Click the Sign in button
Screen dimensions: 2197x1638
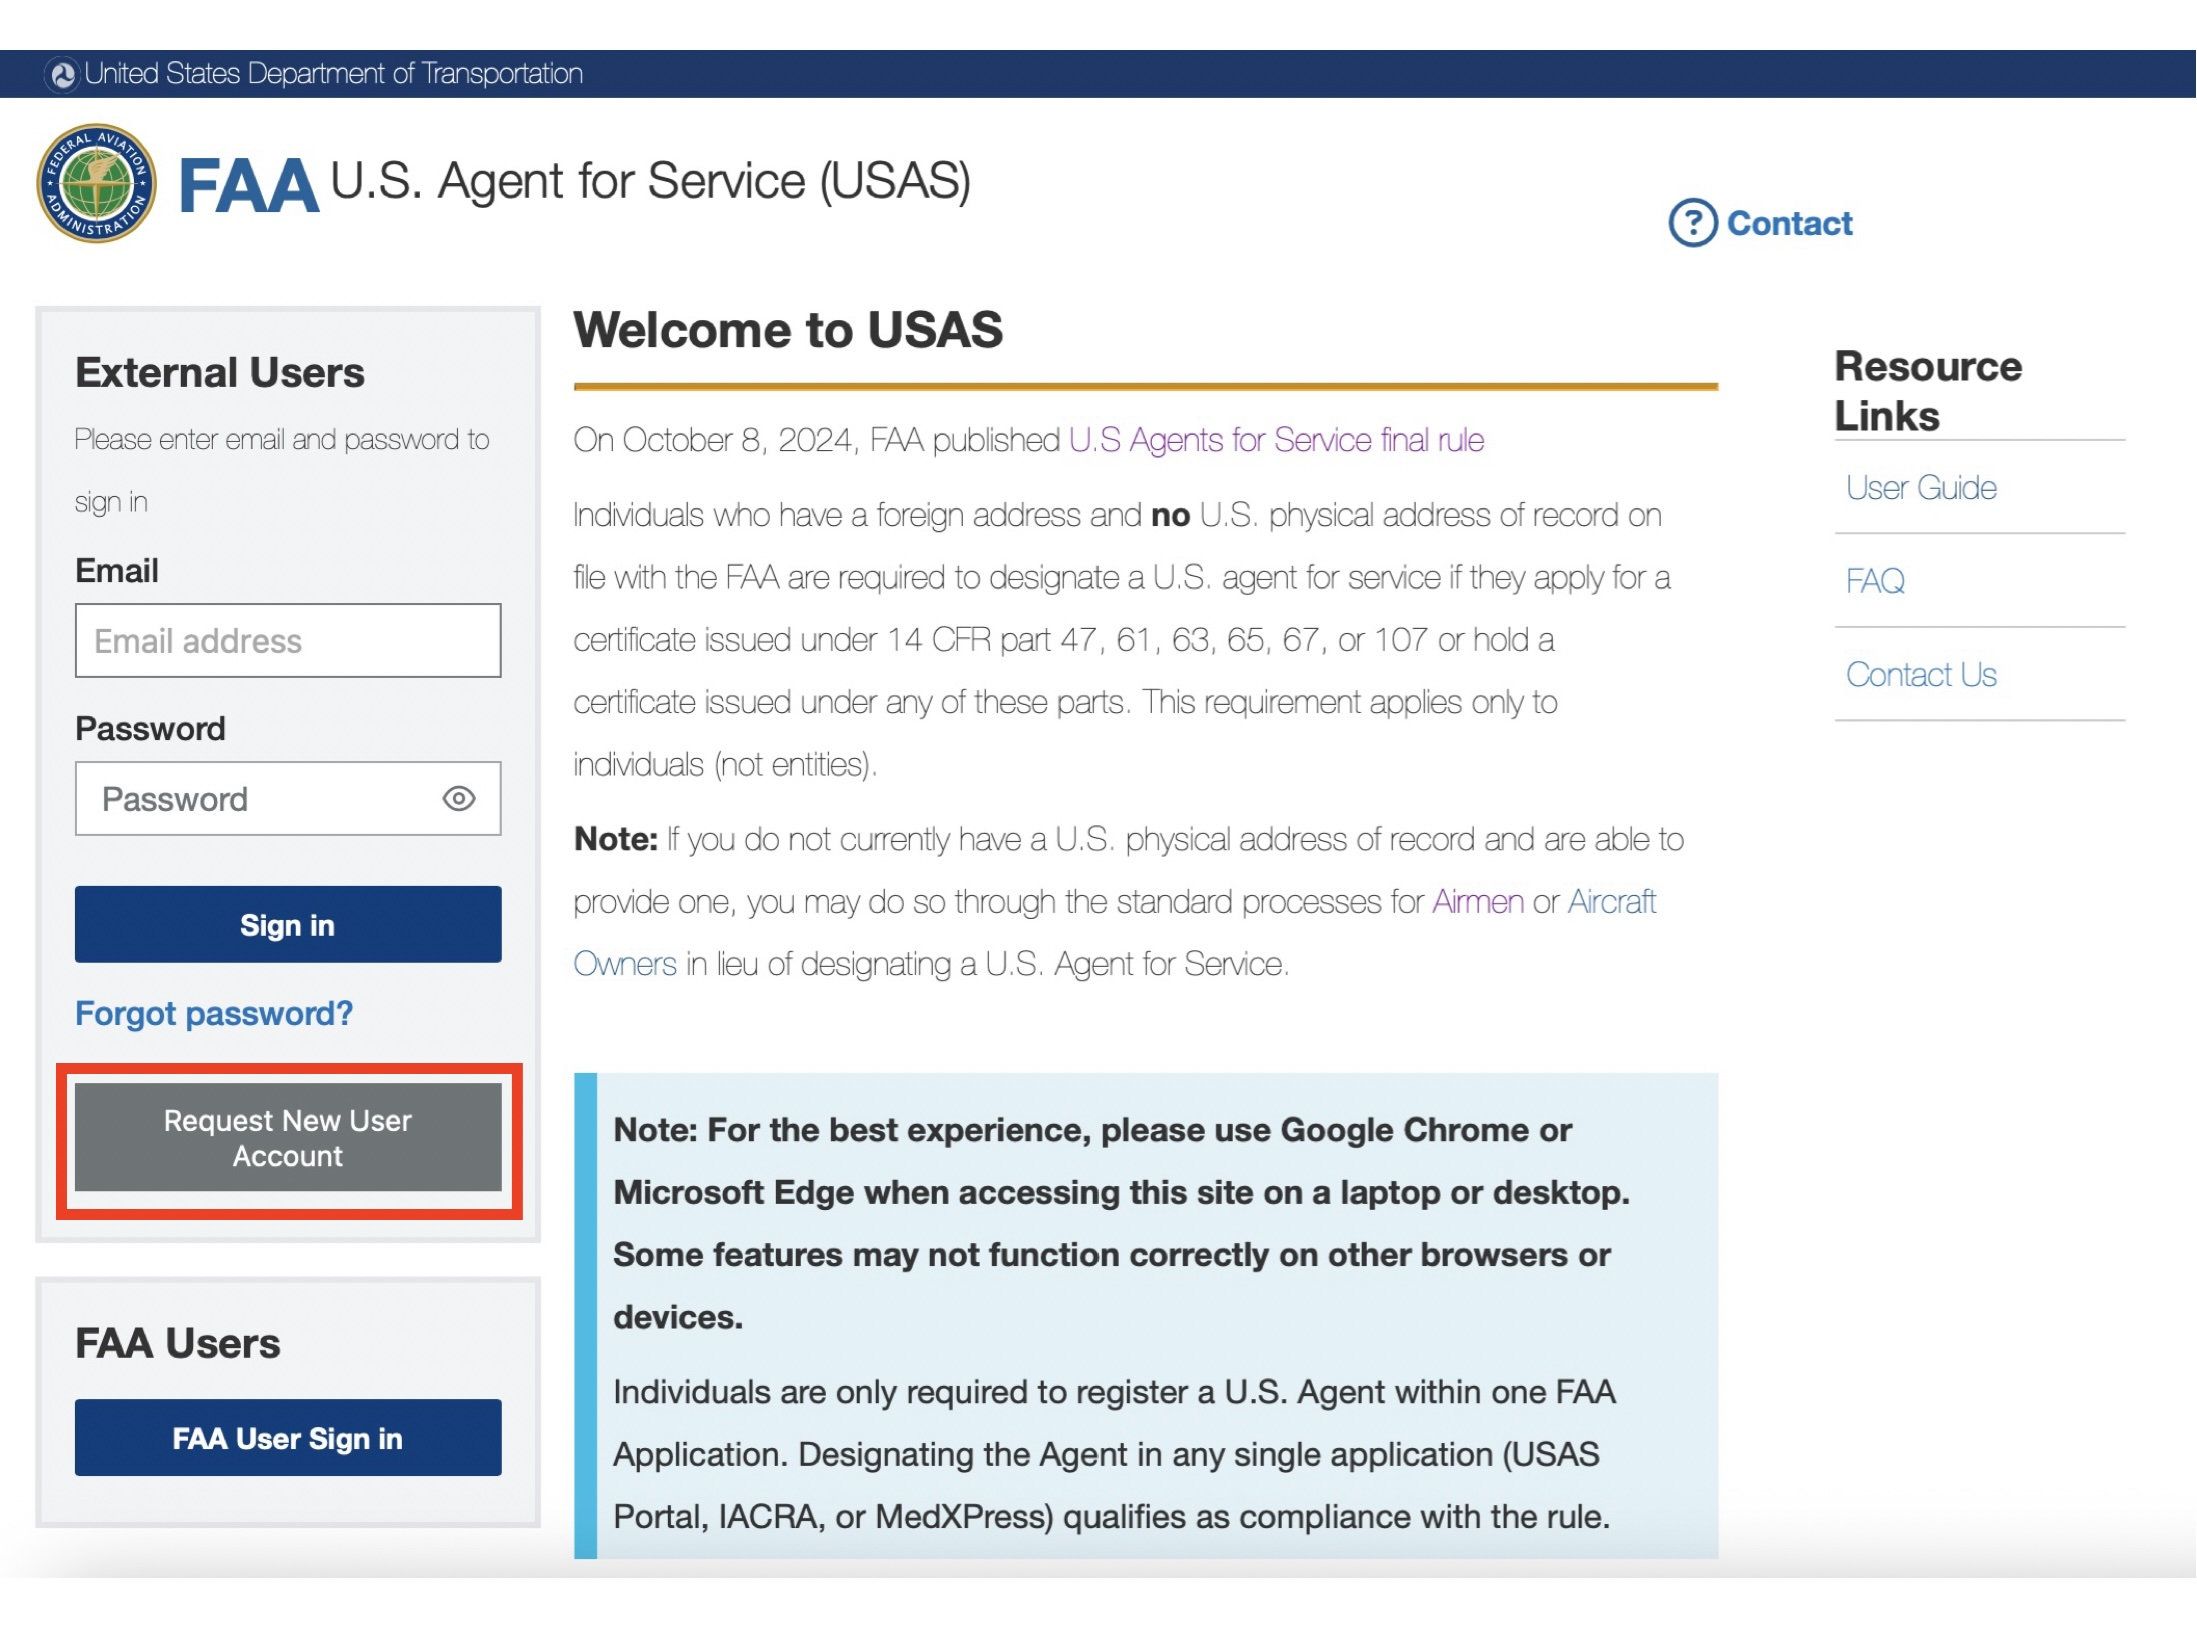pos(288,925)
